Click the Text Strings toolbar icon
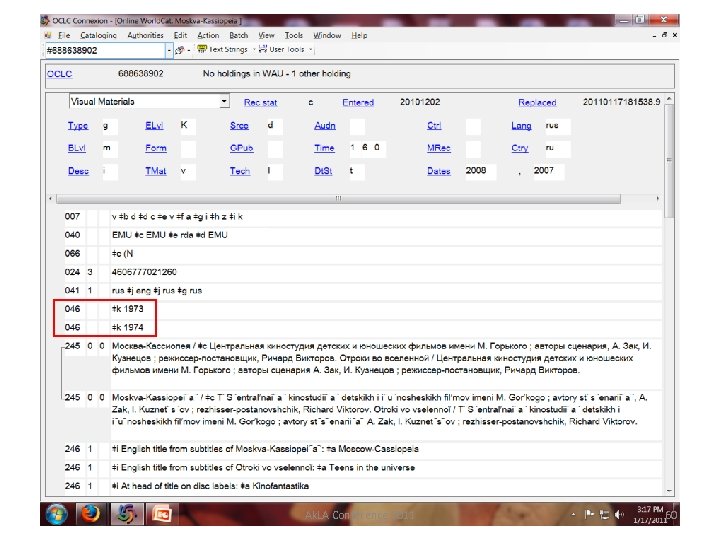Viewport: 720px width, 540px height. (x=202, y=49)
